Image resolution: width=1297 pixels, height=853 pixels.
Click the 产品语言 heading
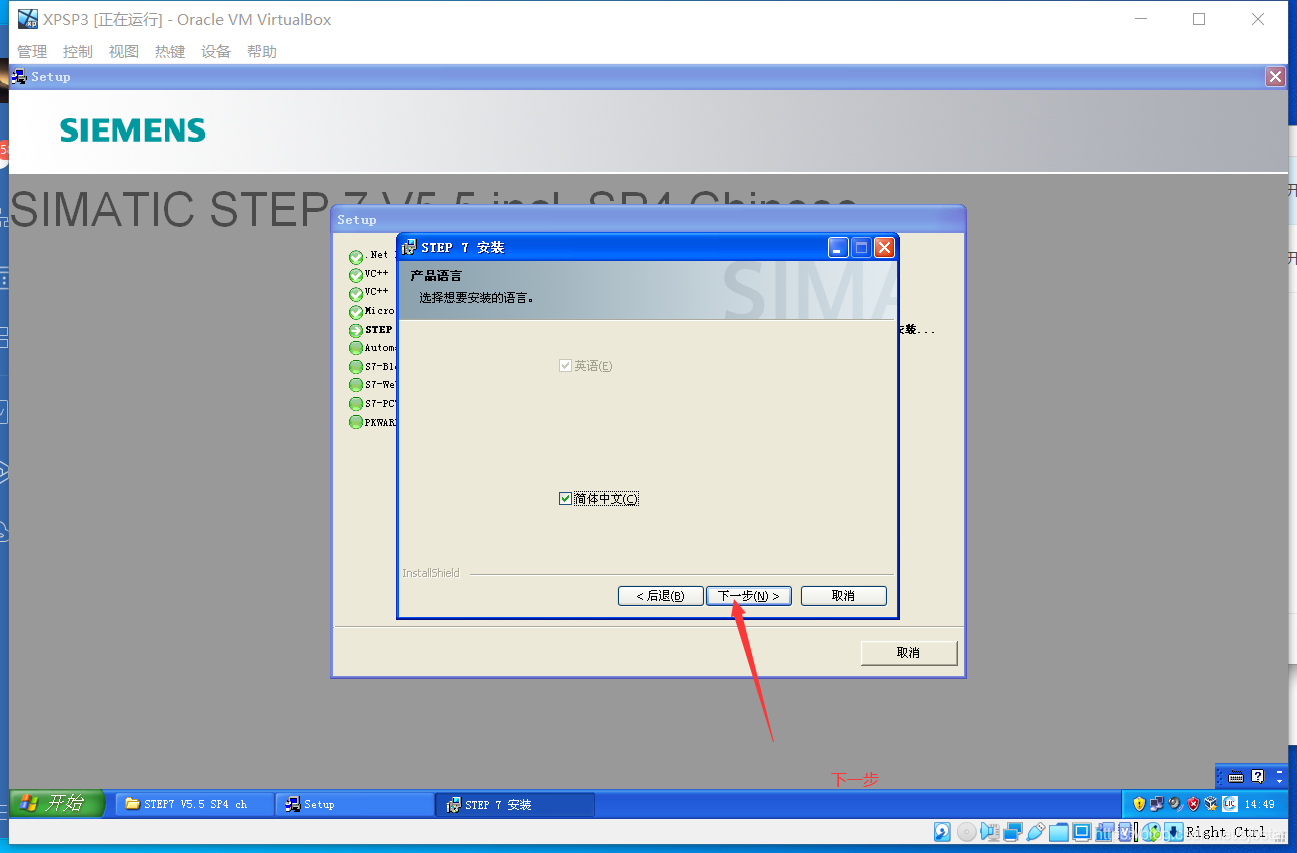pyautogui.click(x=436, y=275)
